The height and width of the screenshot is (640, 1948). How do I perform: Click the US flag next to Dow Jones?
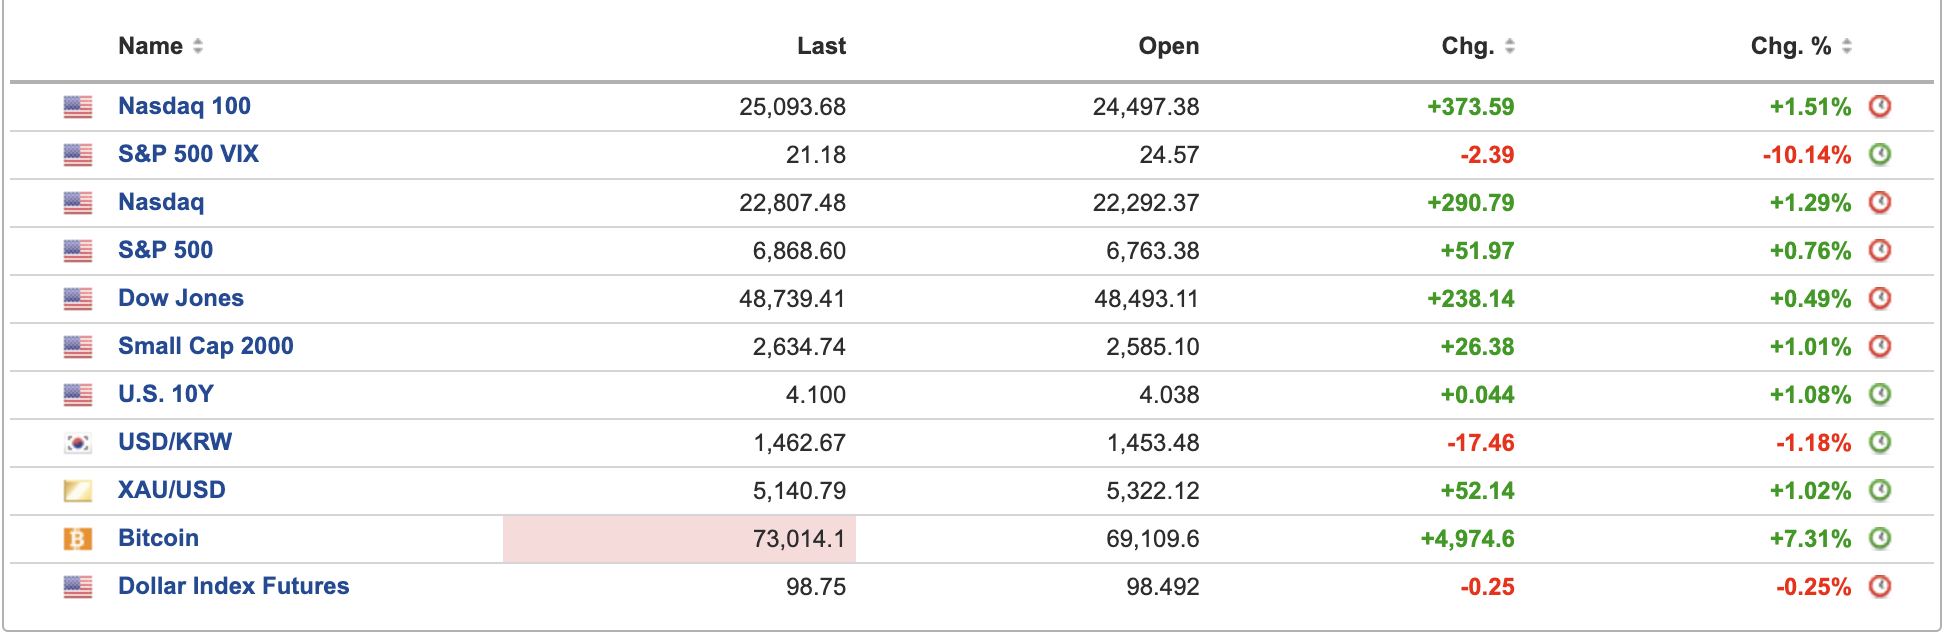(x=78, y=299)
